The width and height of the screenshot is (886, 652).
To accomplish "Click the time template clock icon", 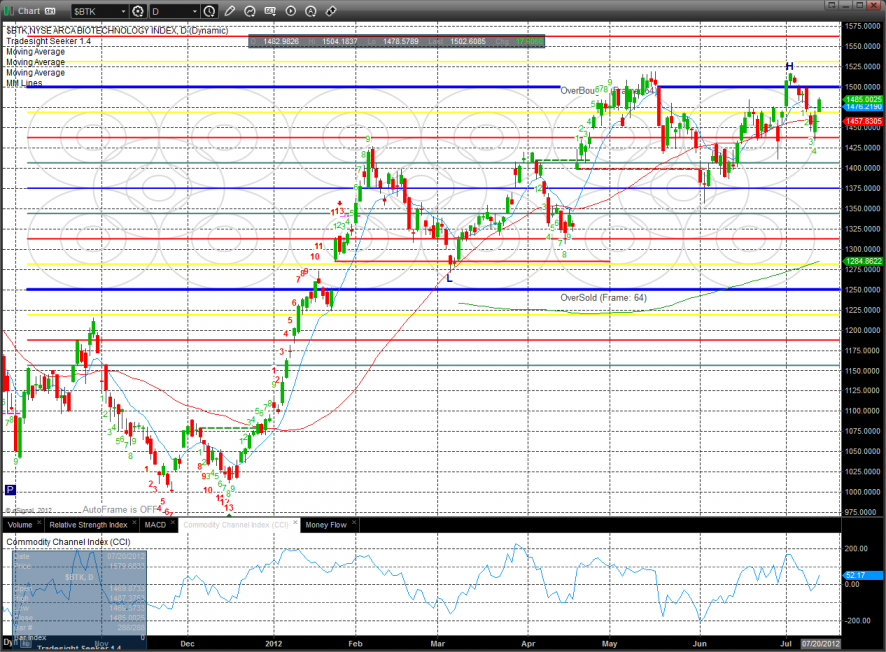I will coord(208,11).
